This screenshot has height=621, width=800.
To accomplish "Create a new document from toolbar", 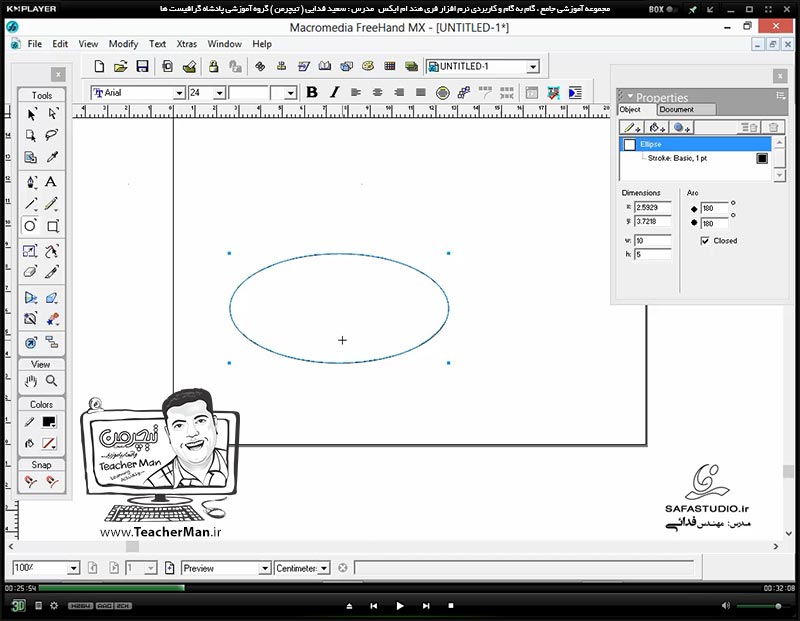I will [x=99, y=66].
